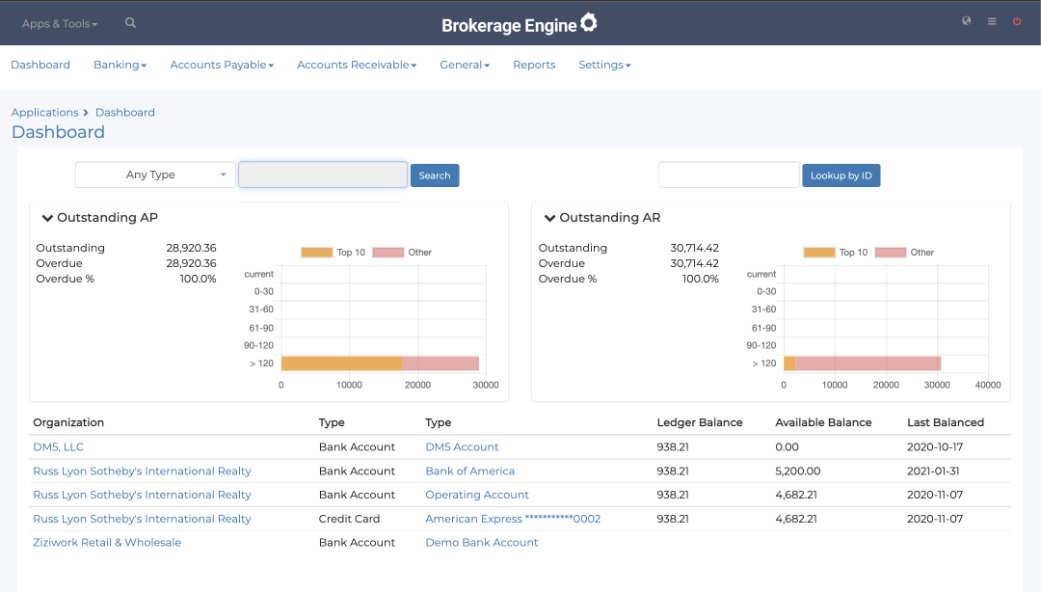1041x592 pixels.
Task: Toggle Top 10 legend in Outstanding AP chart
Action: point(333,252)
